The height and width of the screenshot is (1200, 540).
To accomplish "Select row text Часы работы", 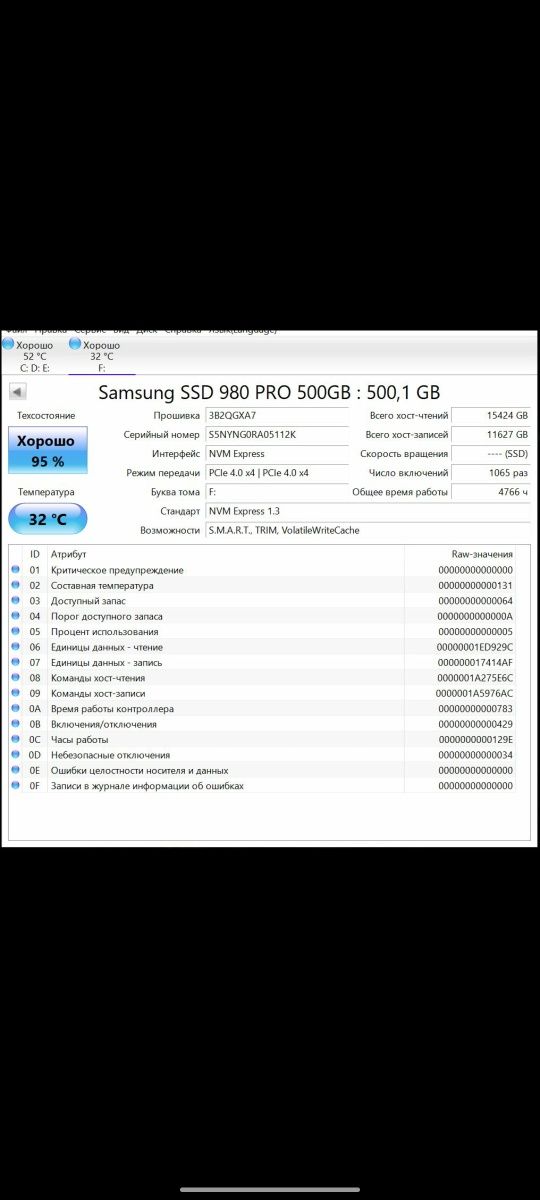I will click(79, 739).
